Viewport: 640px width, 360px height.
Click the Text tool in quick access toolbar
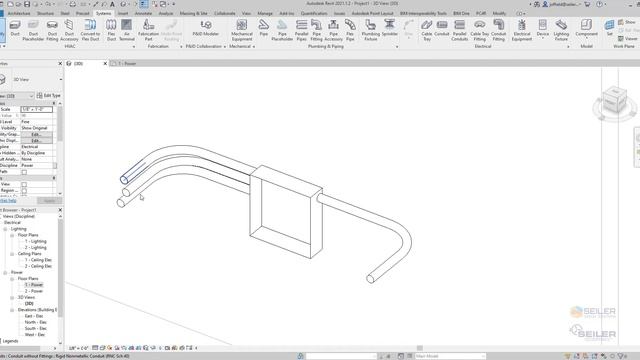click(x=112, y=4)
